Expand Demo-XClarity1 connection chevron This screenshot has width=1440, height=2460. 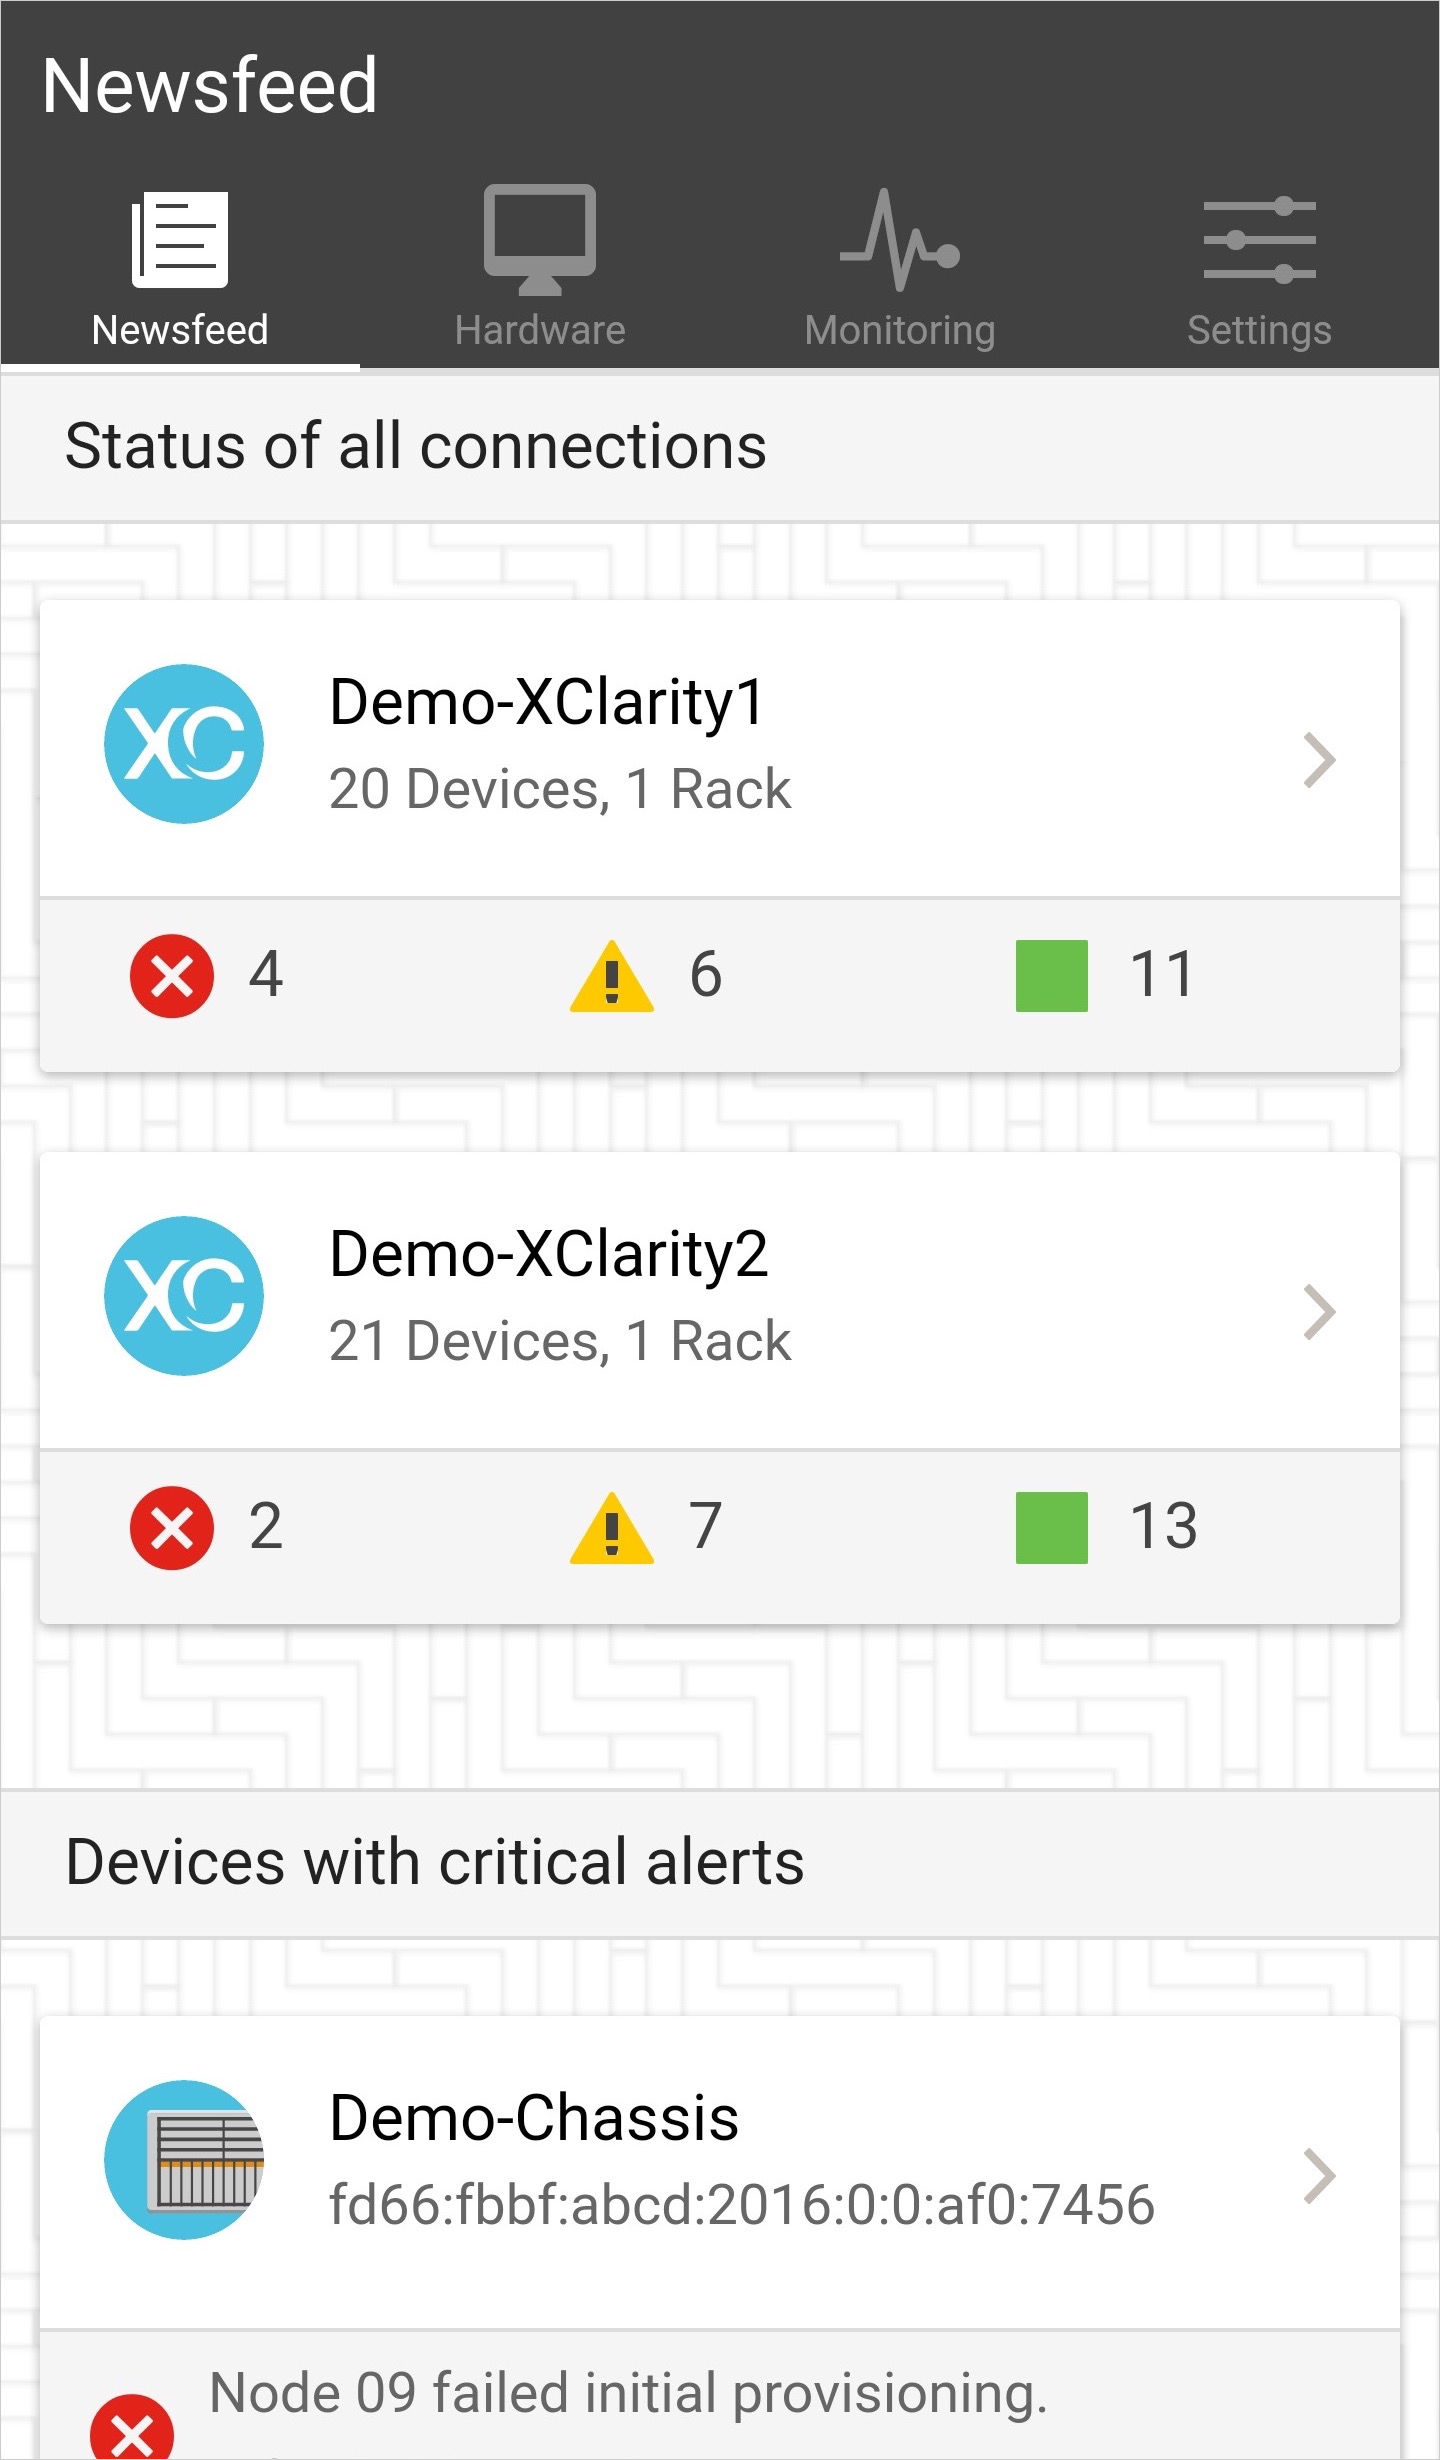[1319, 761]
